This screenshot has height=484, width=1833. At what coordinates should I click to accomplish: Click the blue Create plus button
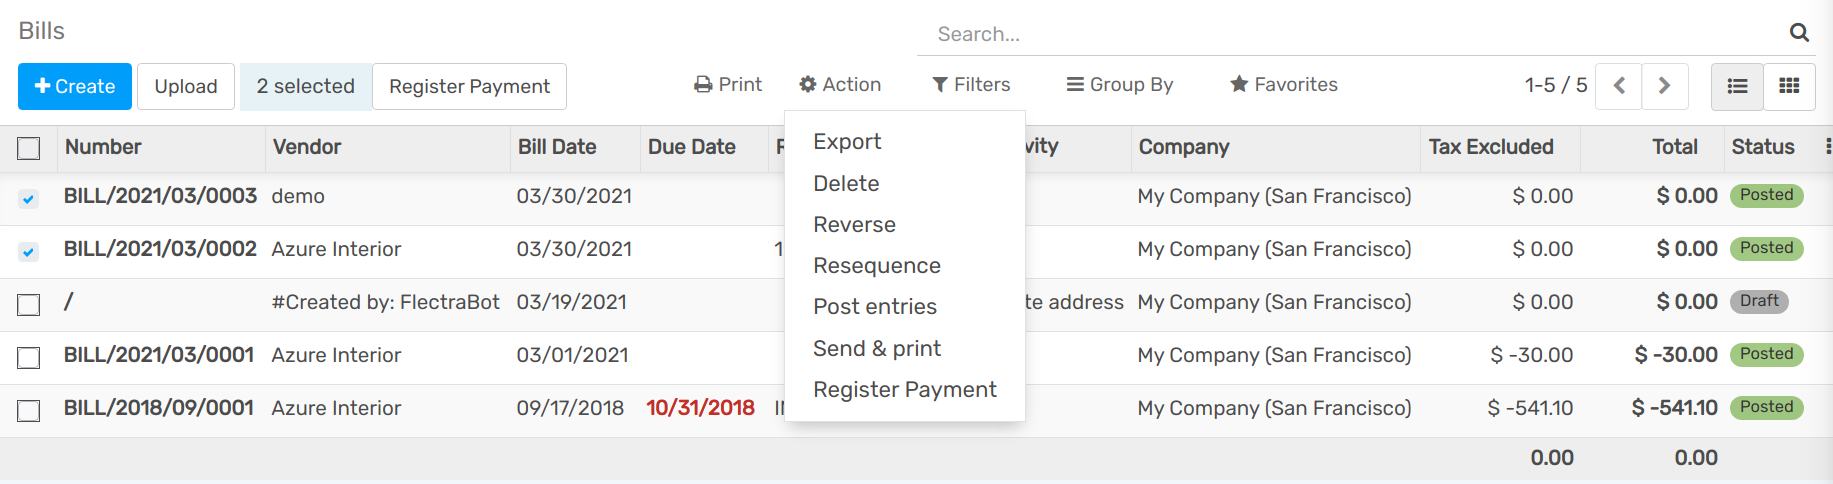click(x=75, y=87)
